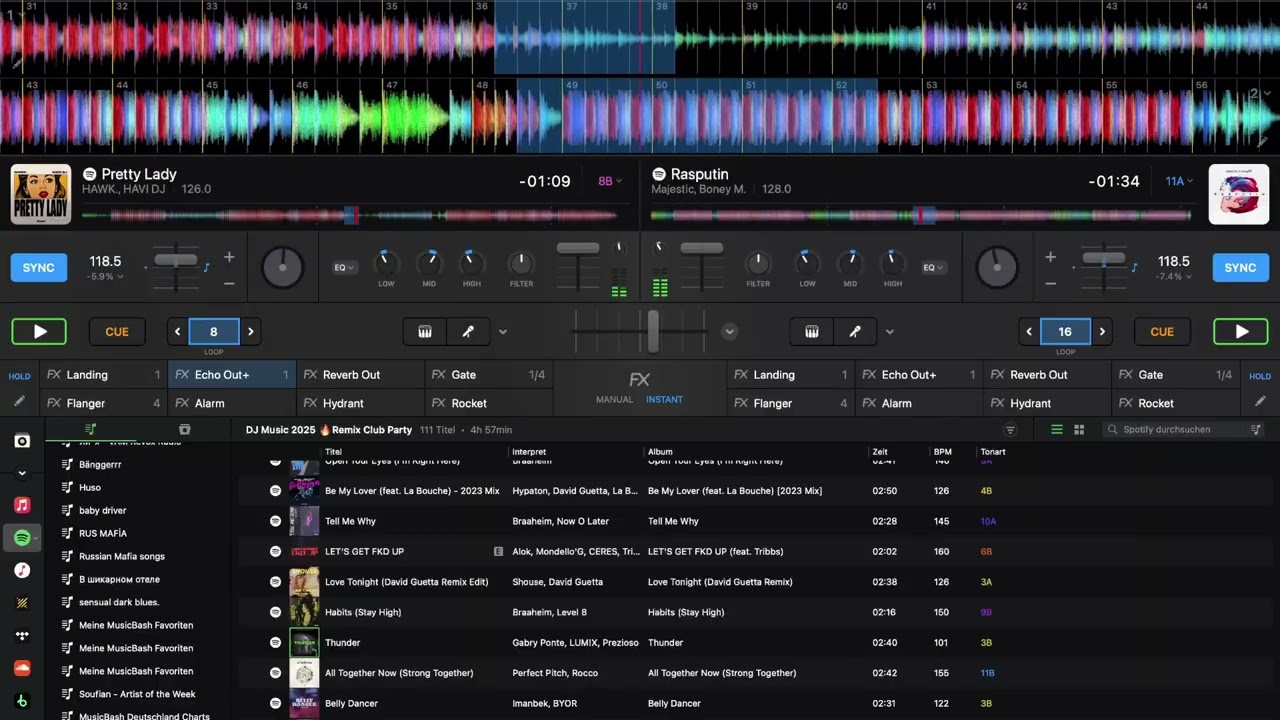Toggle SYNC on the left deck
This screenshot has height=720, width=1280.
pos(39,268)
